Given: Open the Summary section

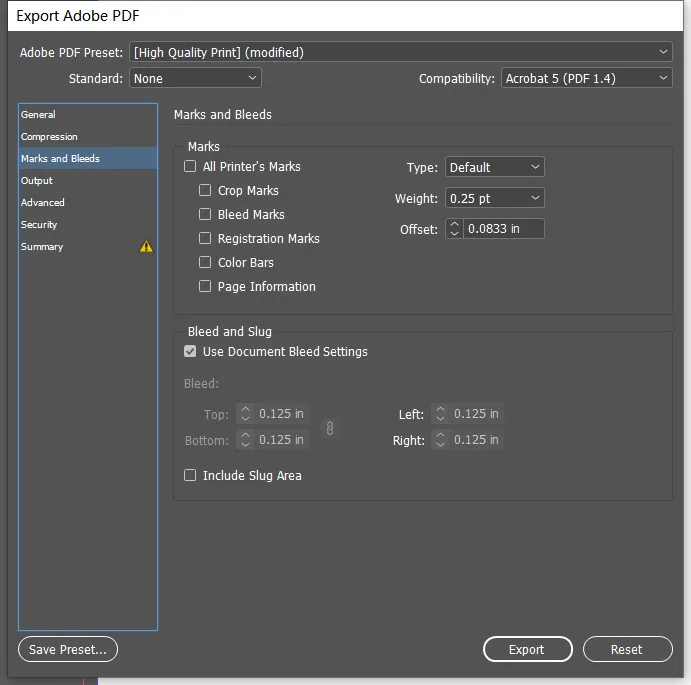Looking at the screenshot, I should [x=88, y=247].
